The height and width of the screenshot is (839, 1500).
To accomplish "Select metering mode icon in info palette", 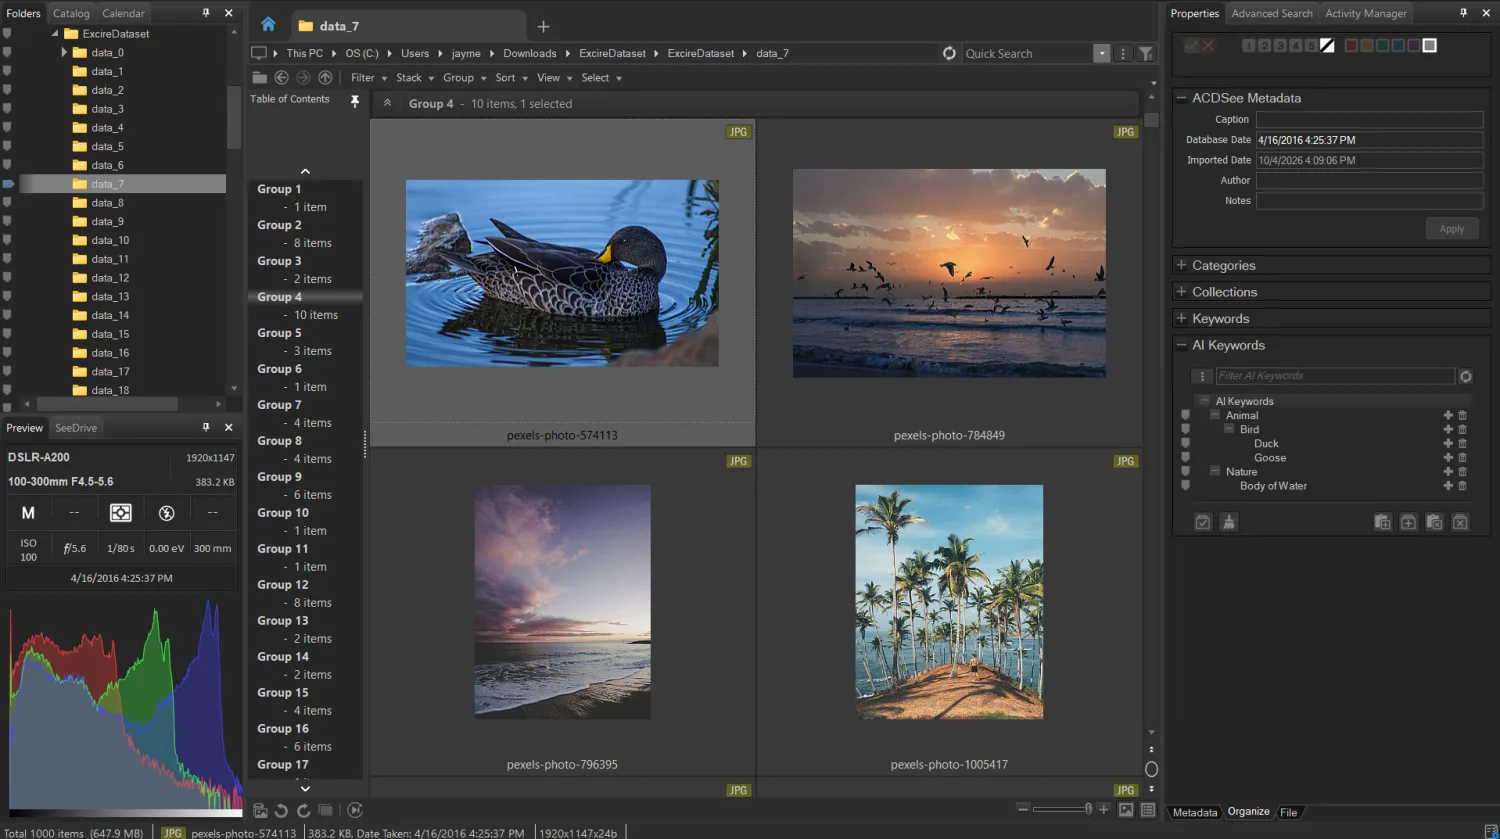I will 120,513.
